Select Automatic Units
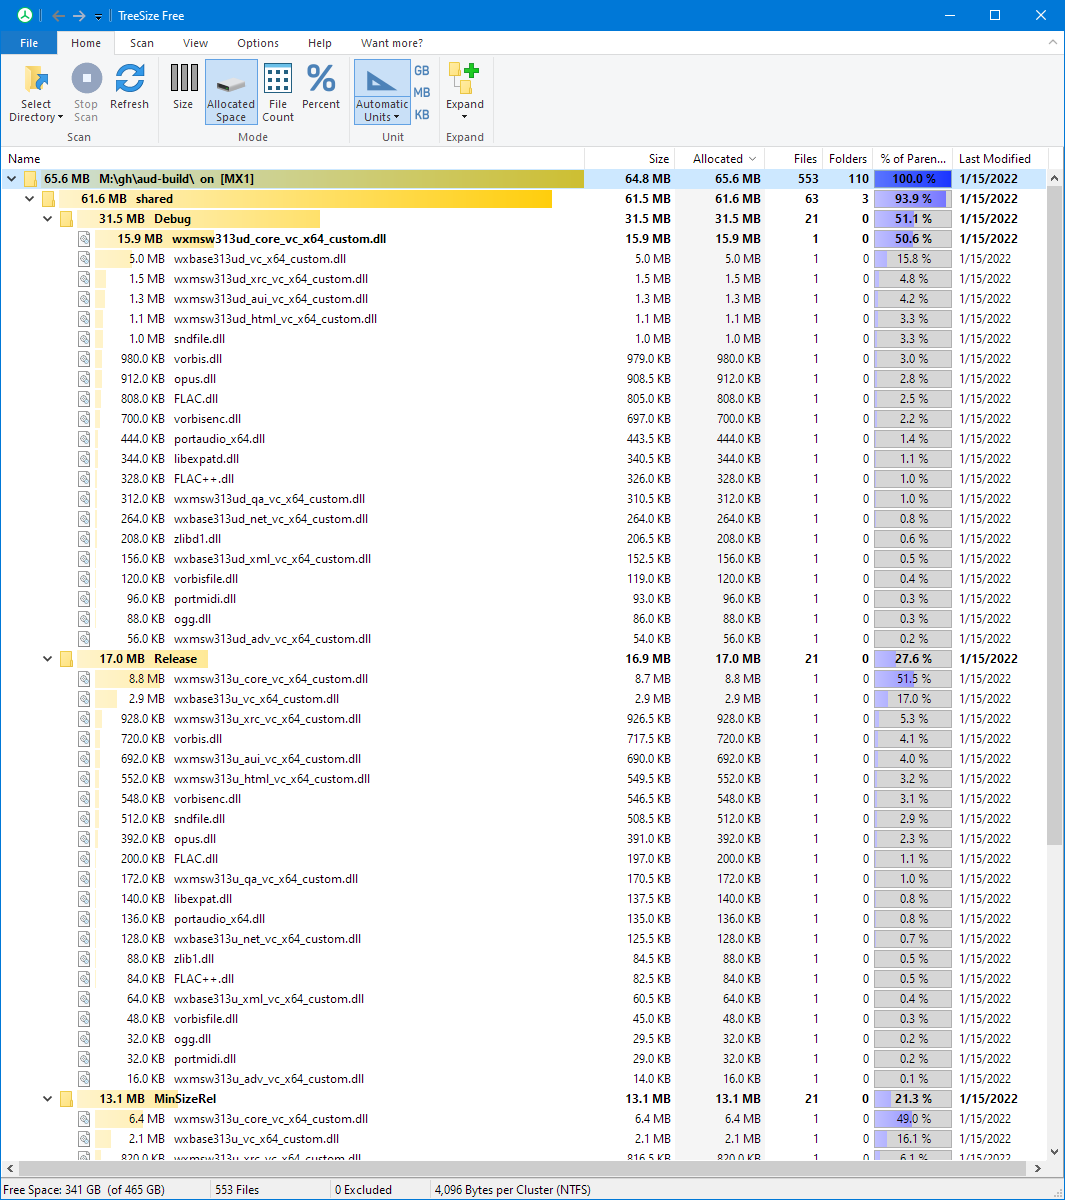1065x1200 pixels. 382,92
